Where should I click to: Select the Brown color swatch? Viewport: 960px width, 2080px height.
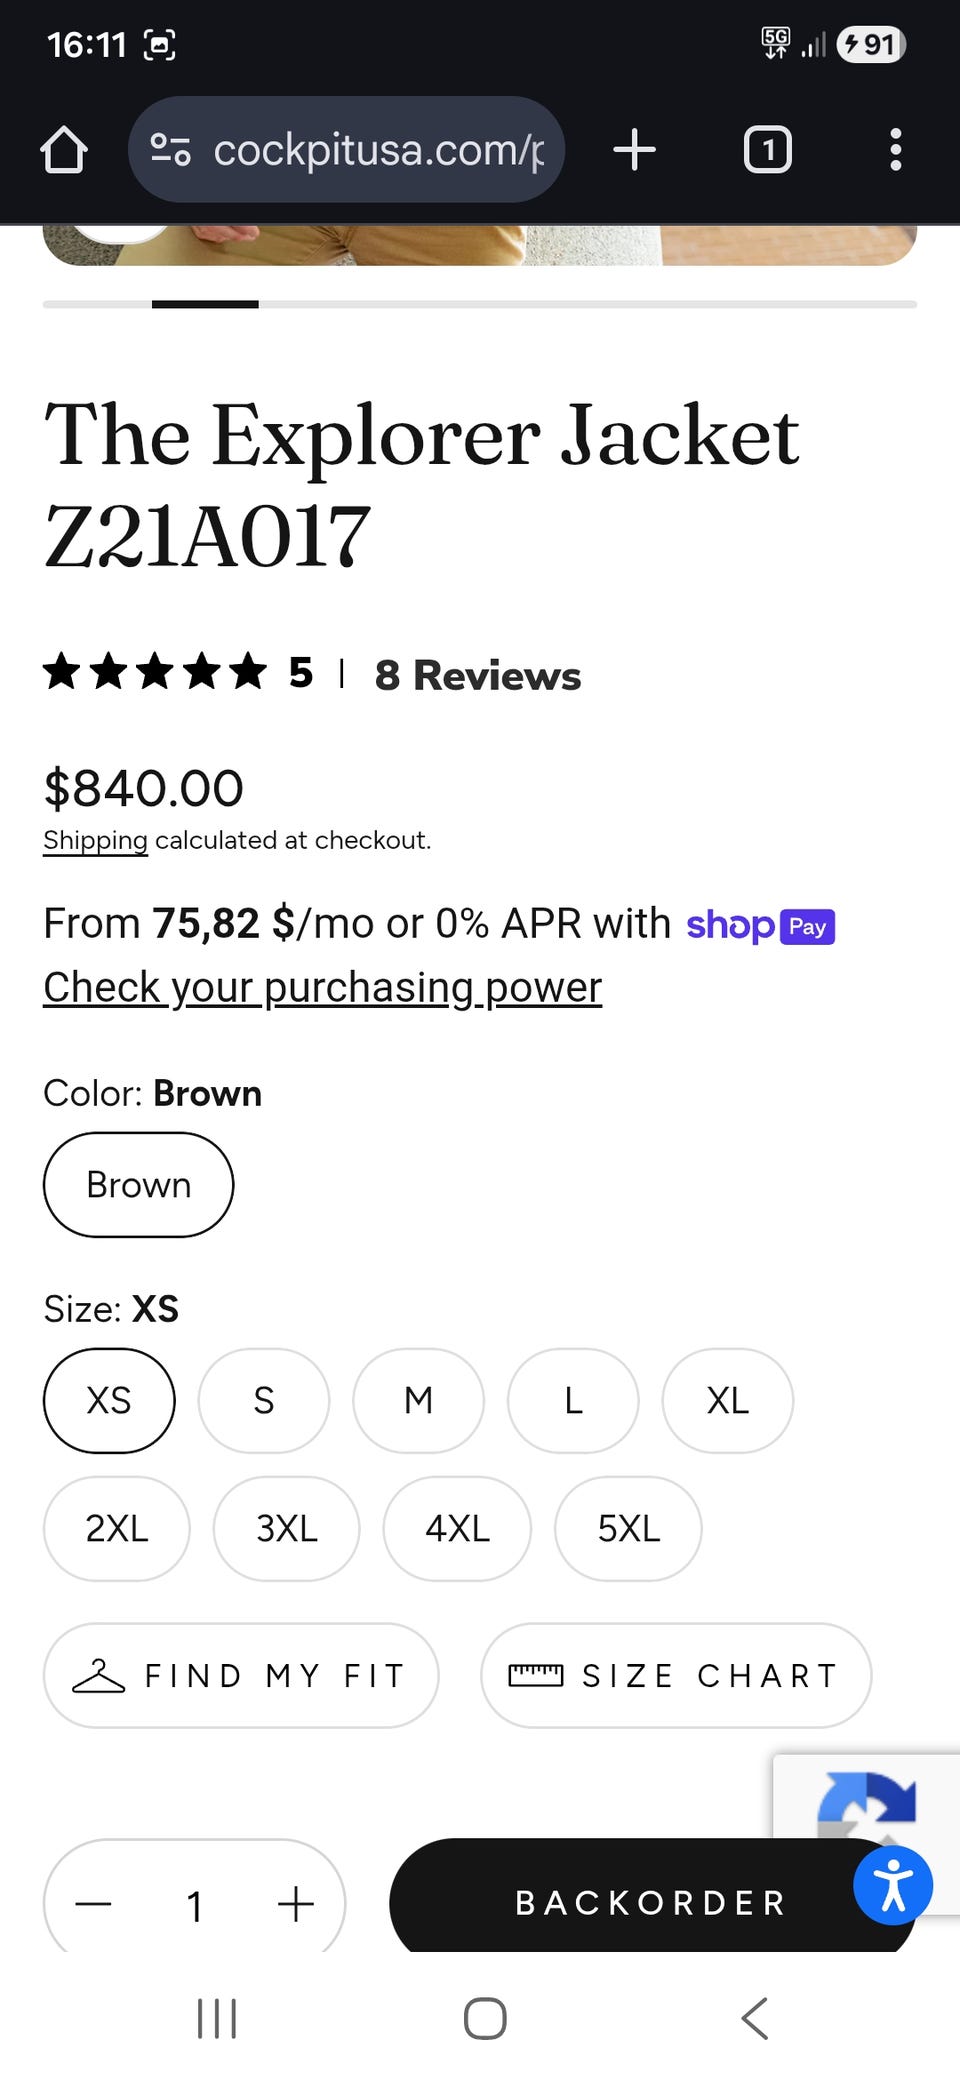tap(138, 1184)
